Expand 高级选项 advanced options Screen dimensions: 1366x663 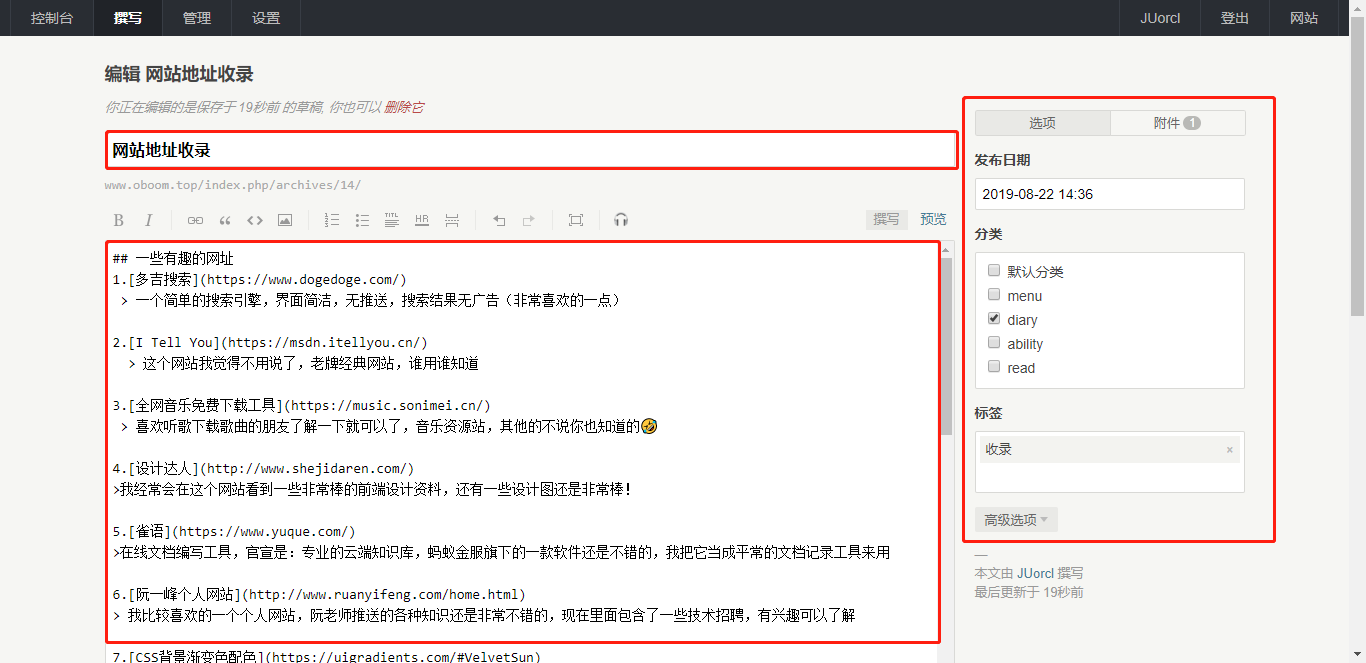click(1016, 520)
